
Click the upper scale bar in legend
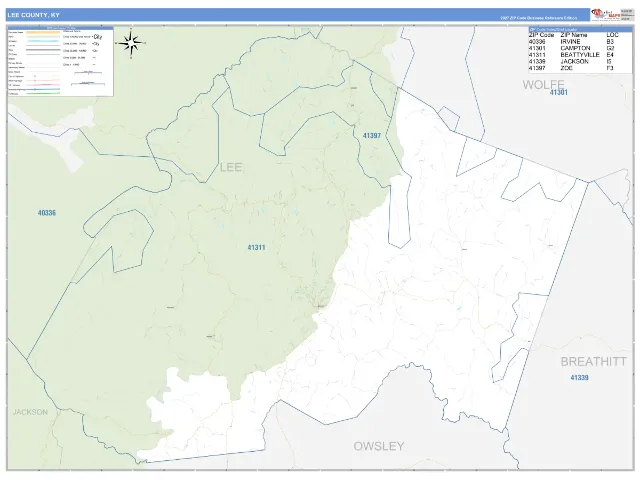(88, 73)
